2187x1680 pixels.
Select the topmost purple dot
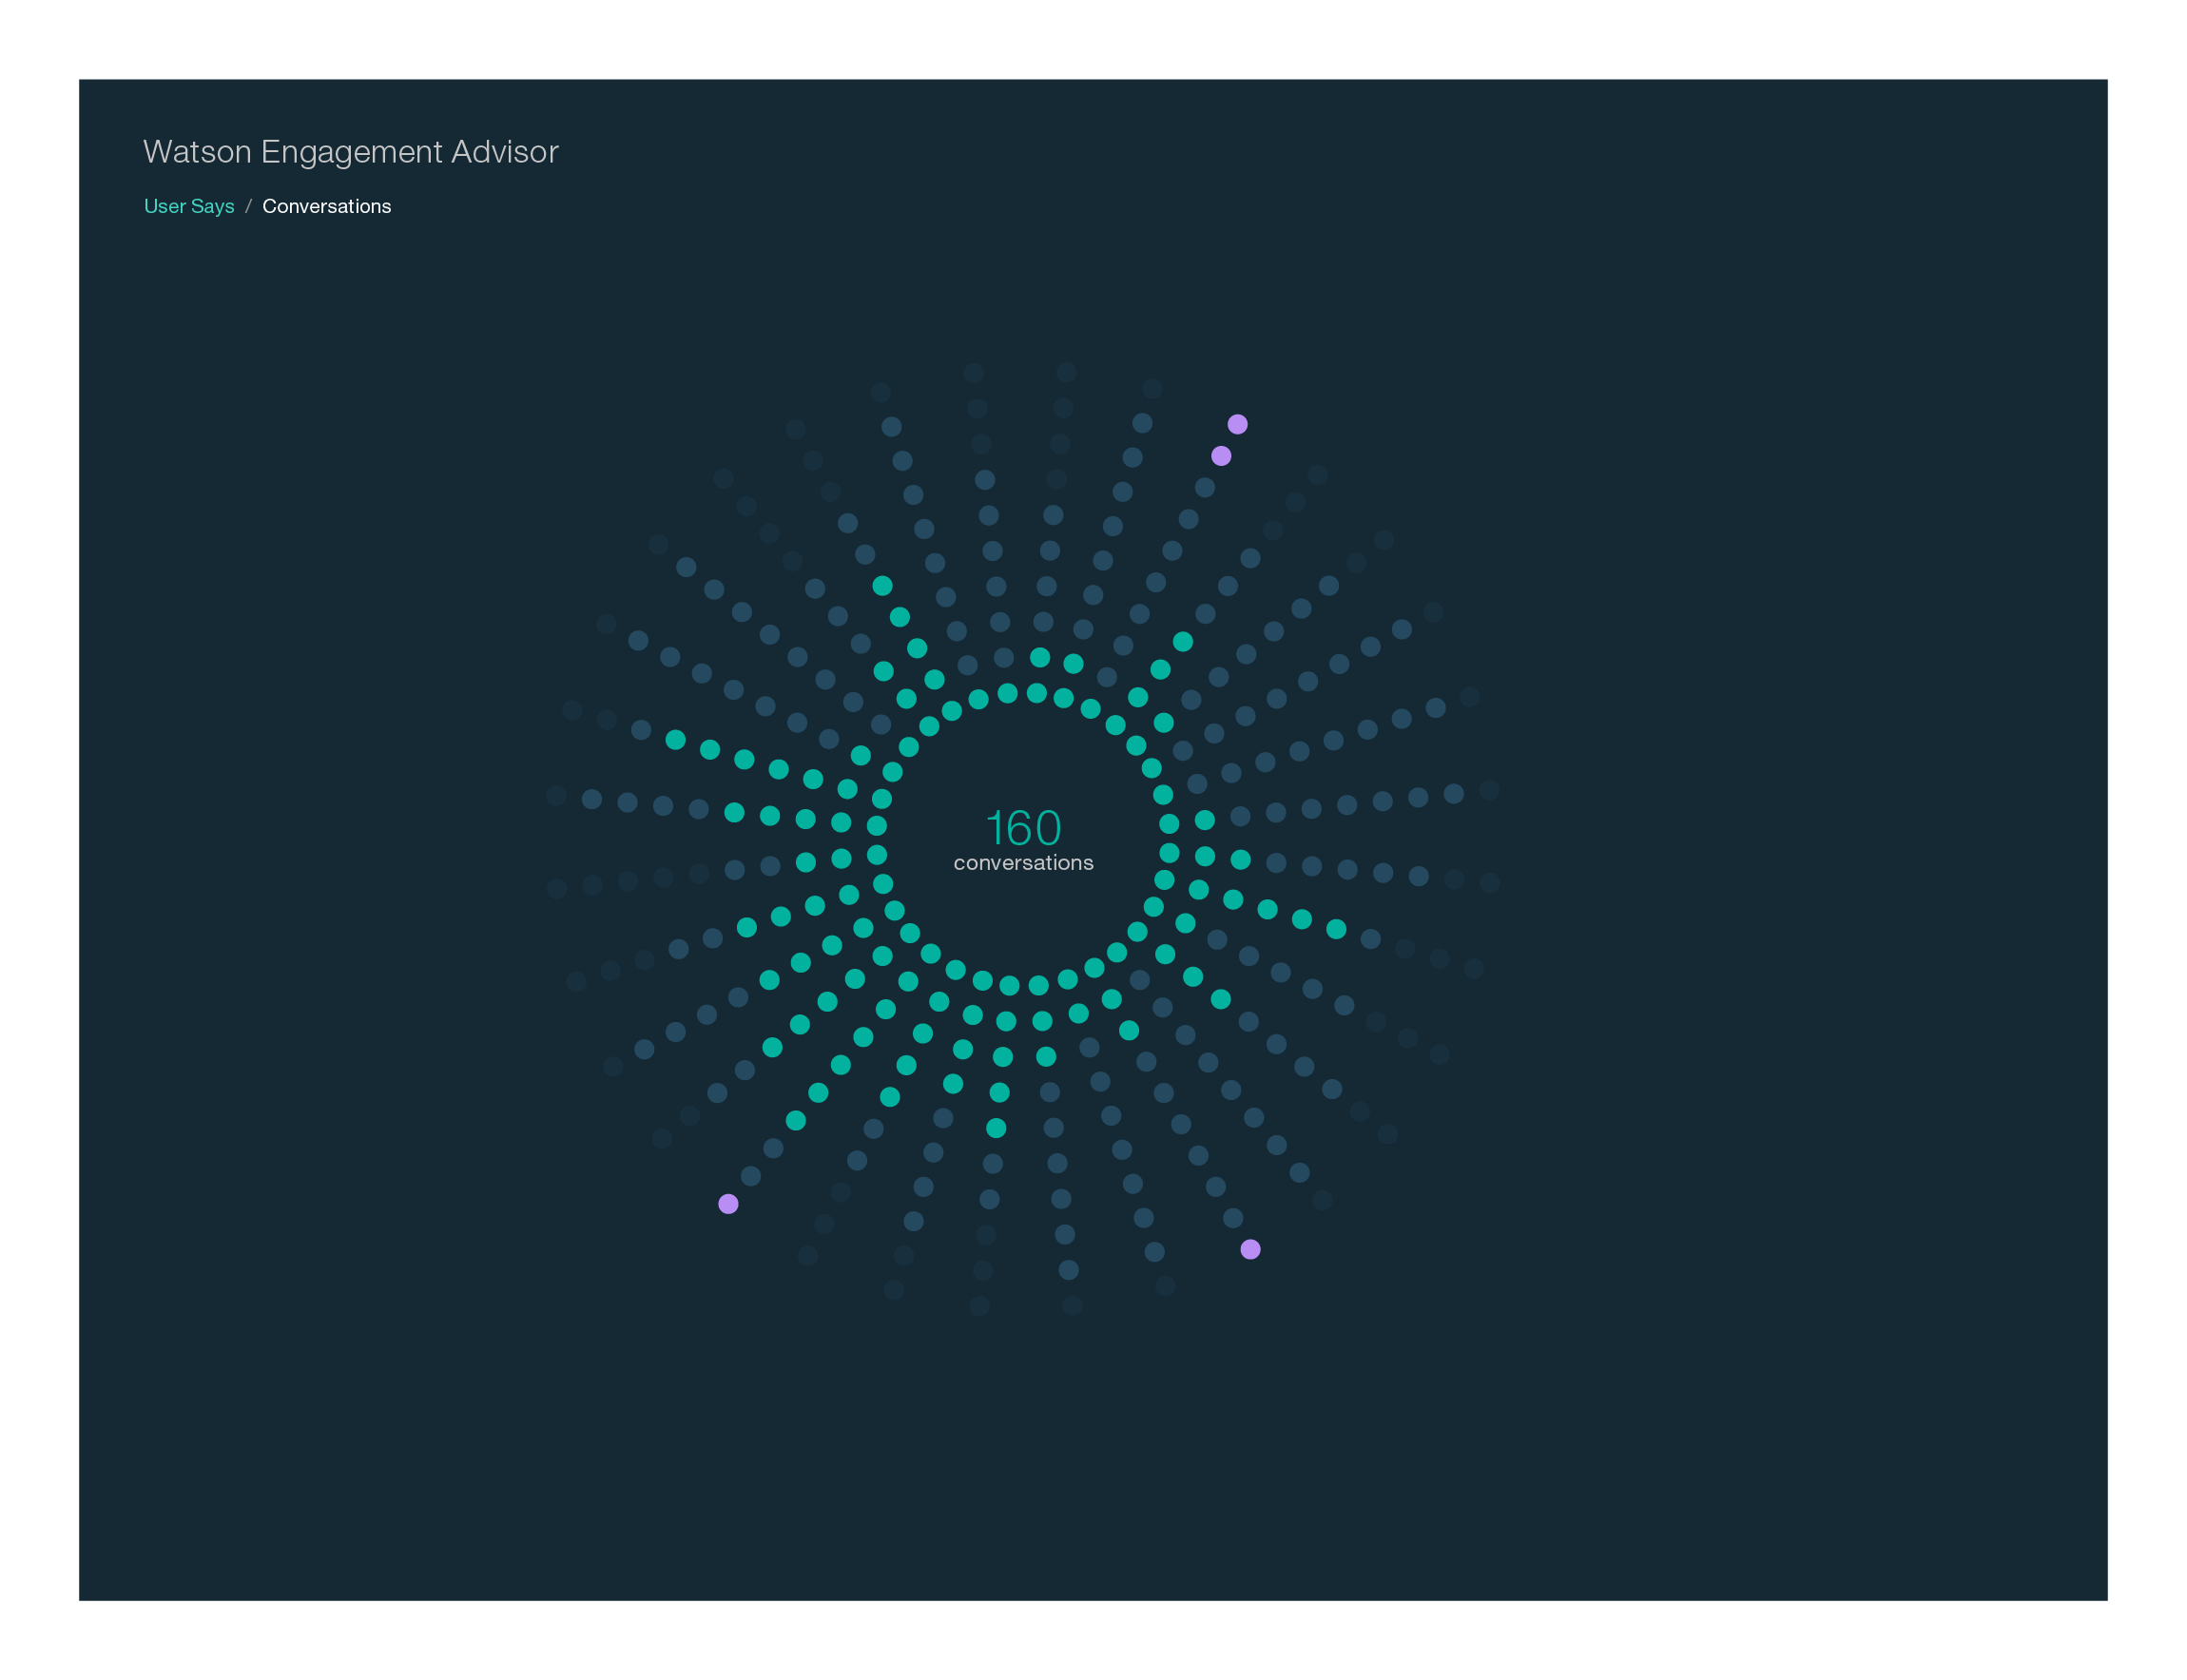click(1237, 424)
